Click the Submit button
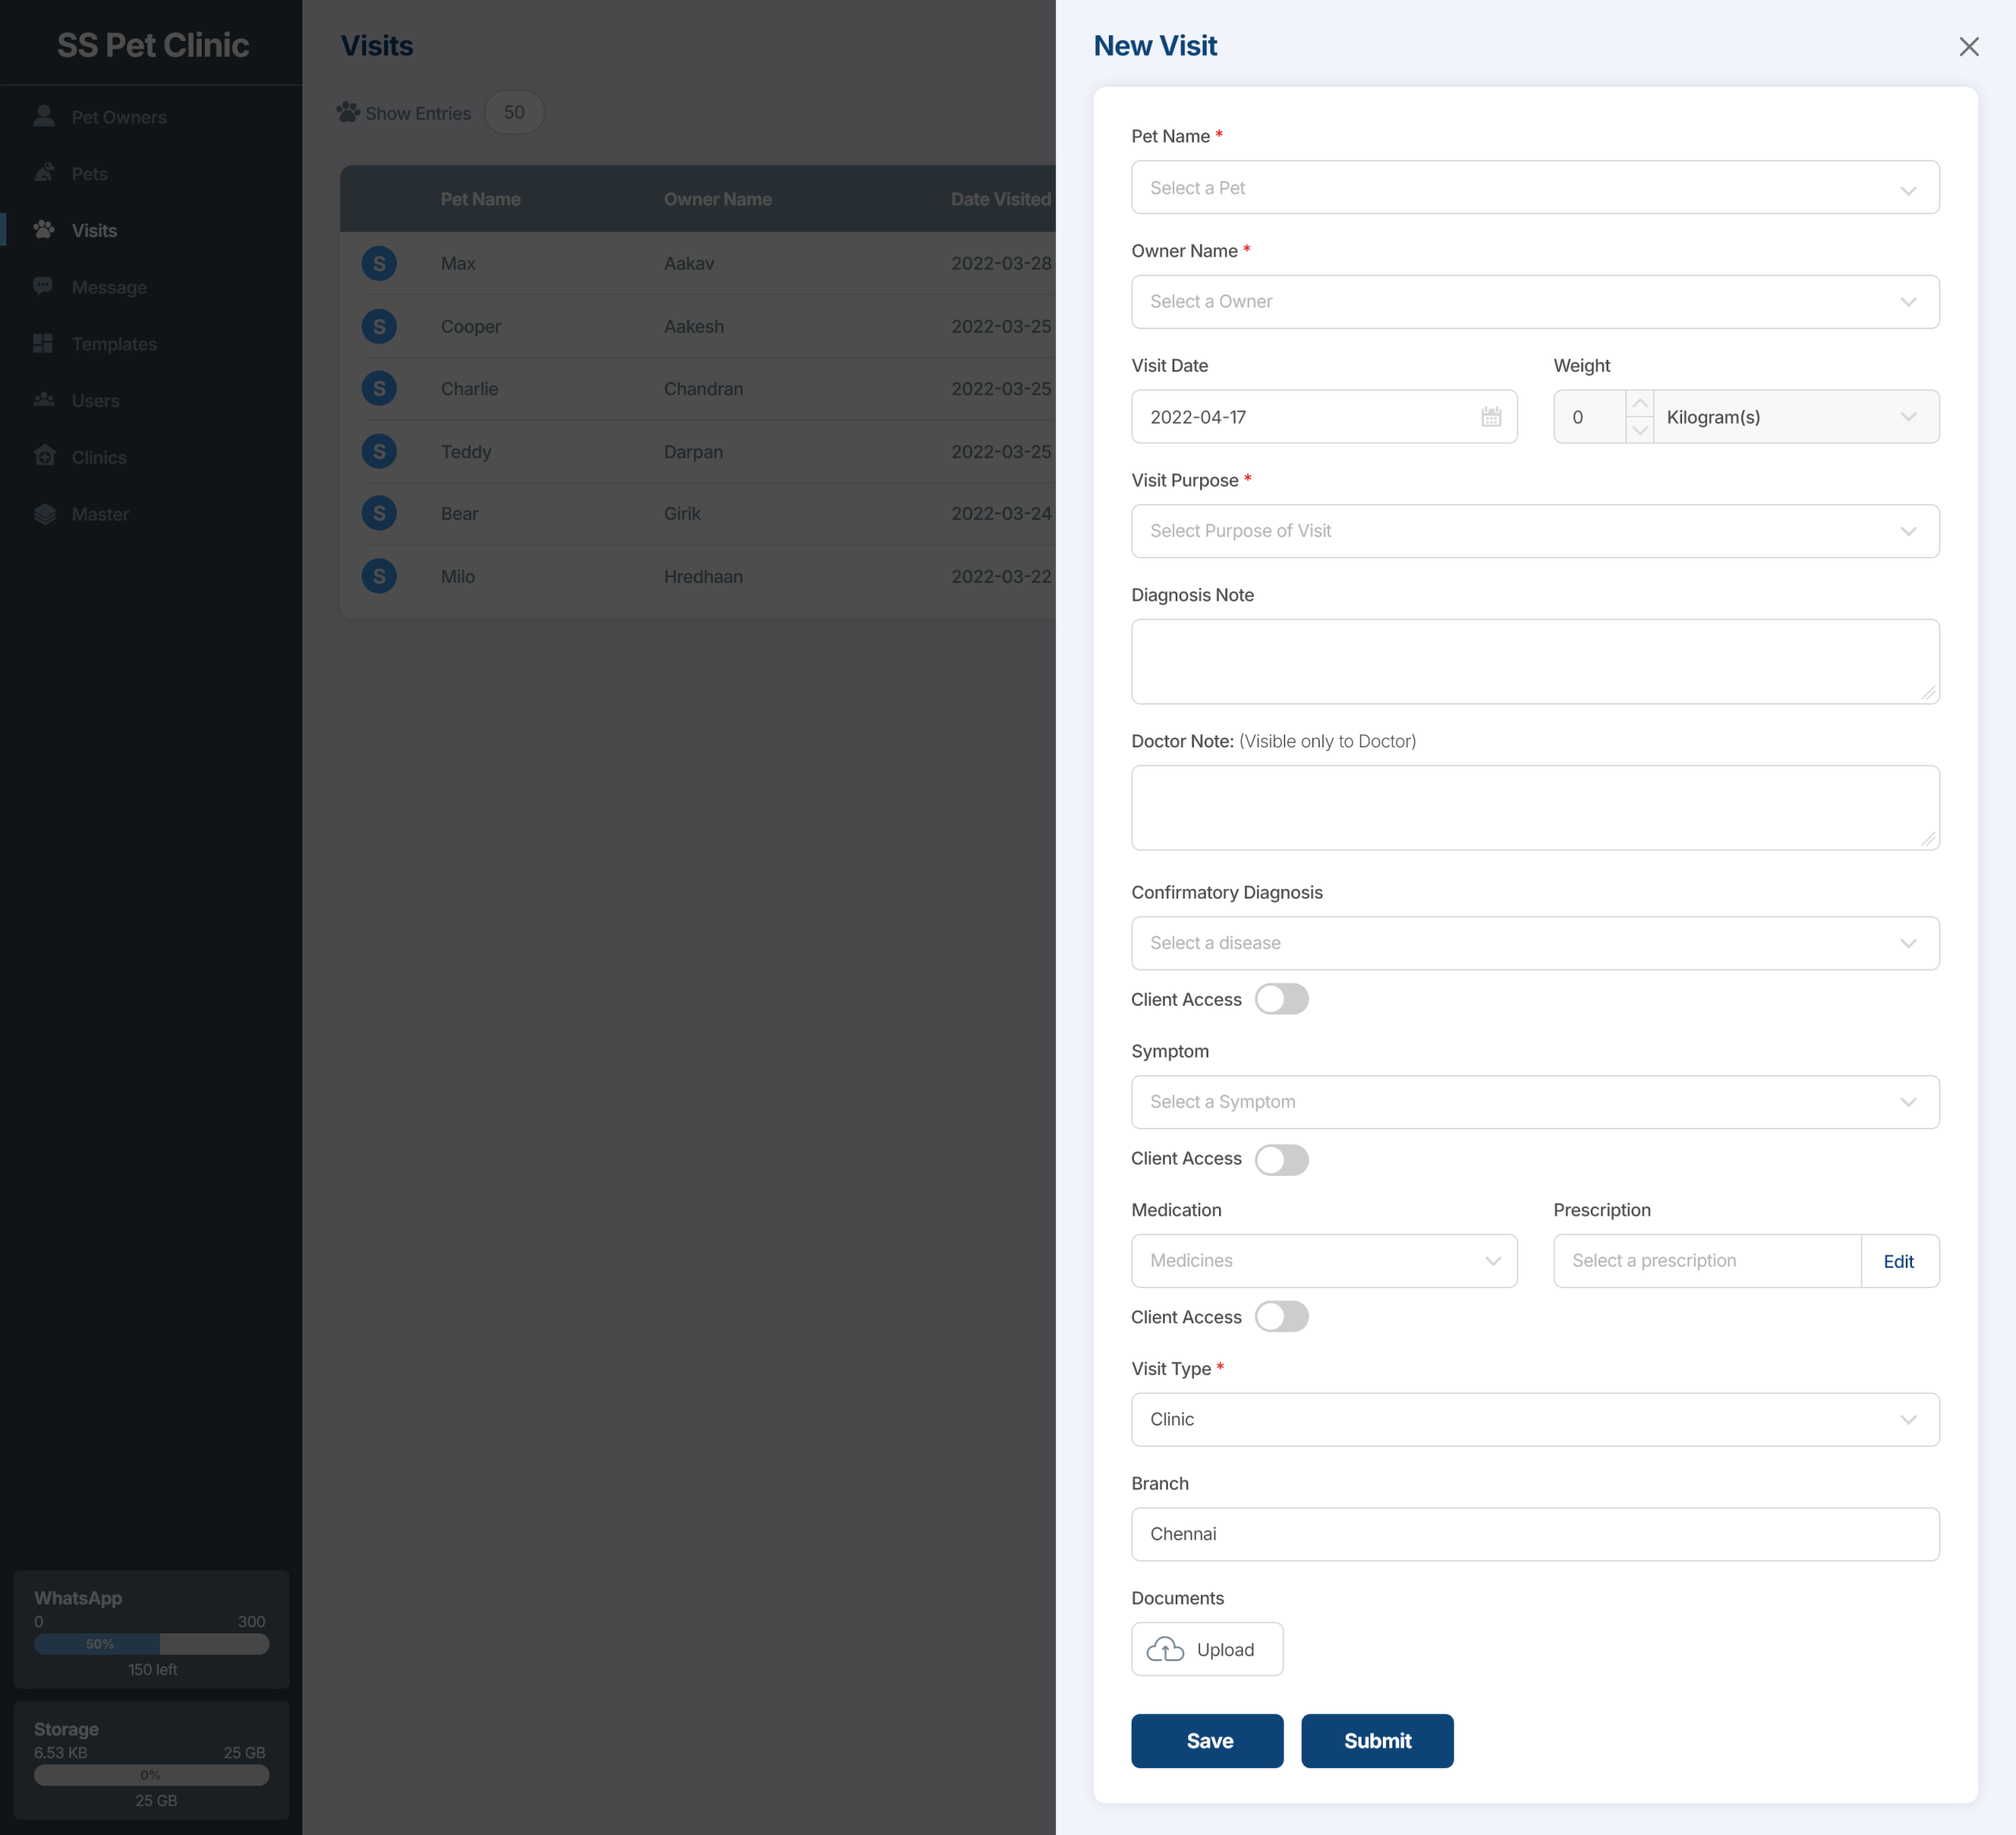This screenshot has width=2016, height=1835. point(1377,1741)
